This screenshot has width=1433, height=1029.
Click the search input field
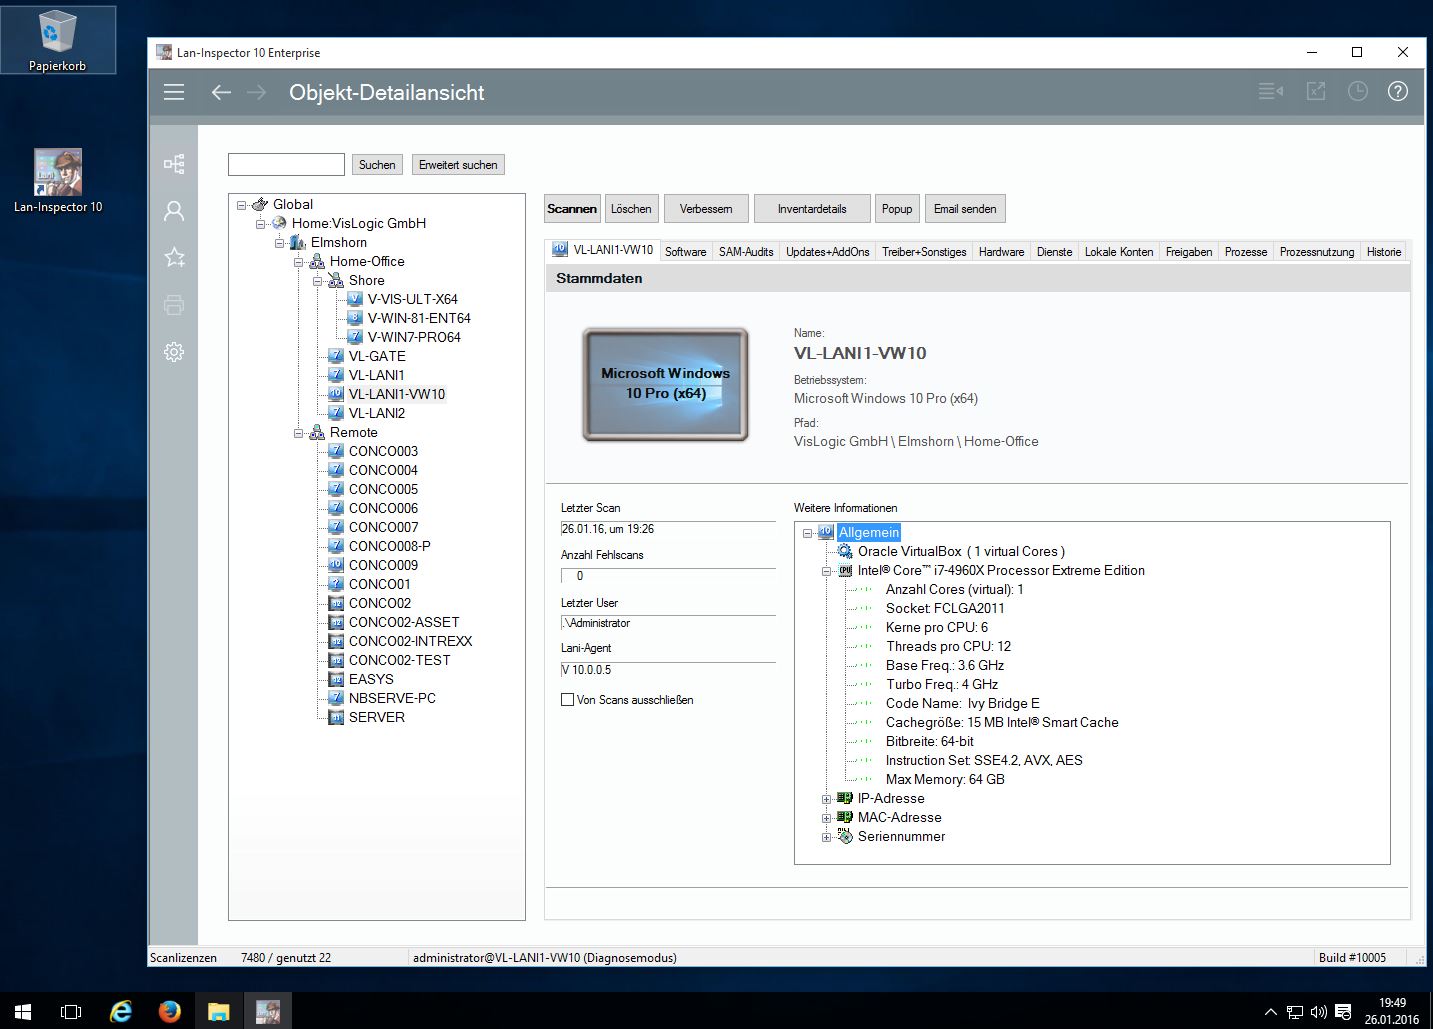pyautogui.click(x=286, y=165)
